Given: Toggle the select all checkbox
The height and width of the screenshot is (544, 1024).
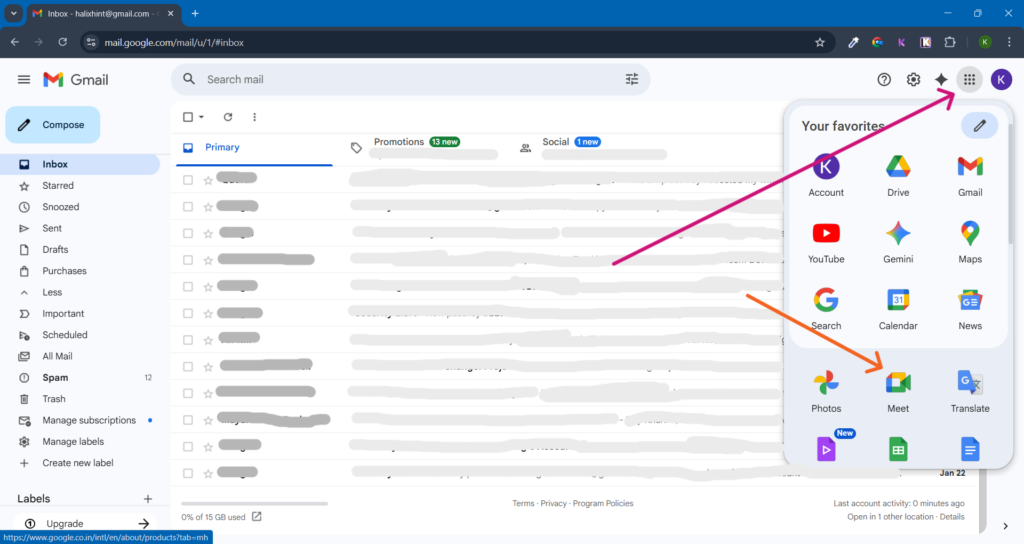Looking at the screenshot, I should click(x=188, y=117).
